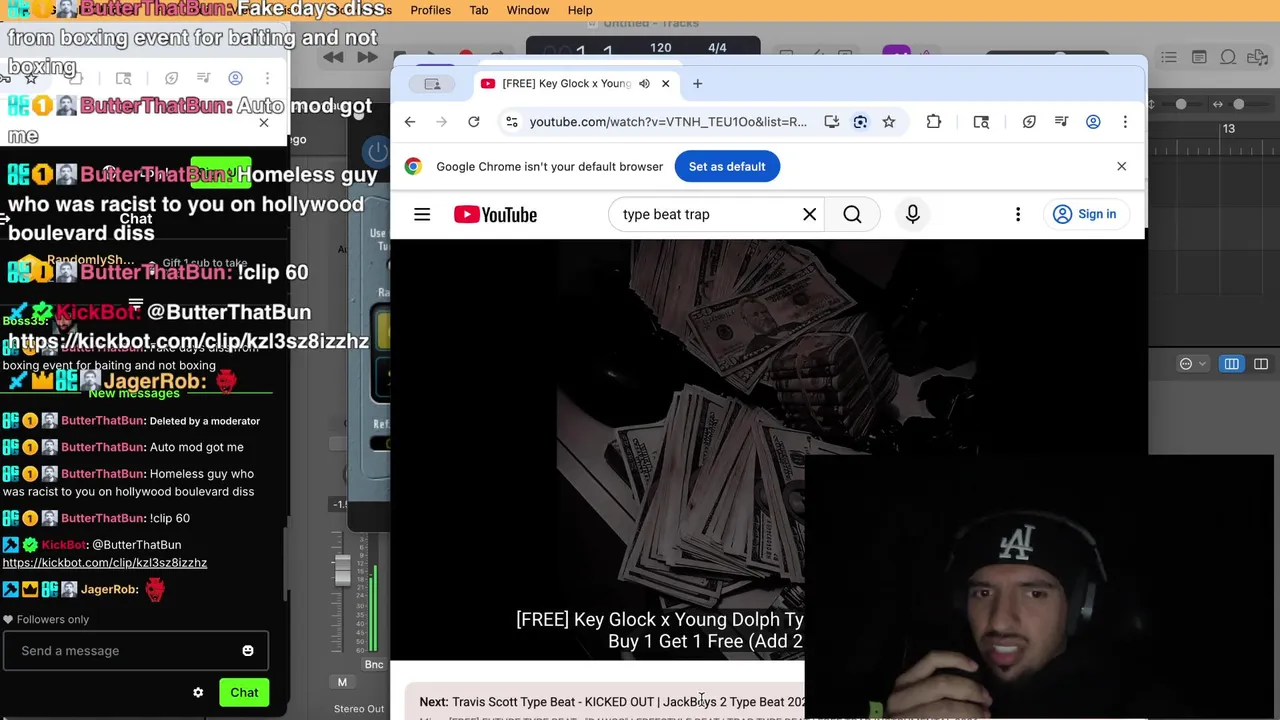Open Help menu in menu bar

click(580, 10)
